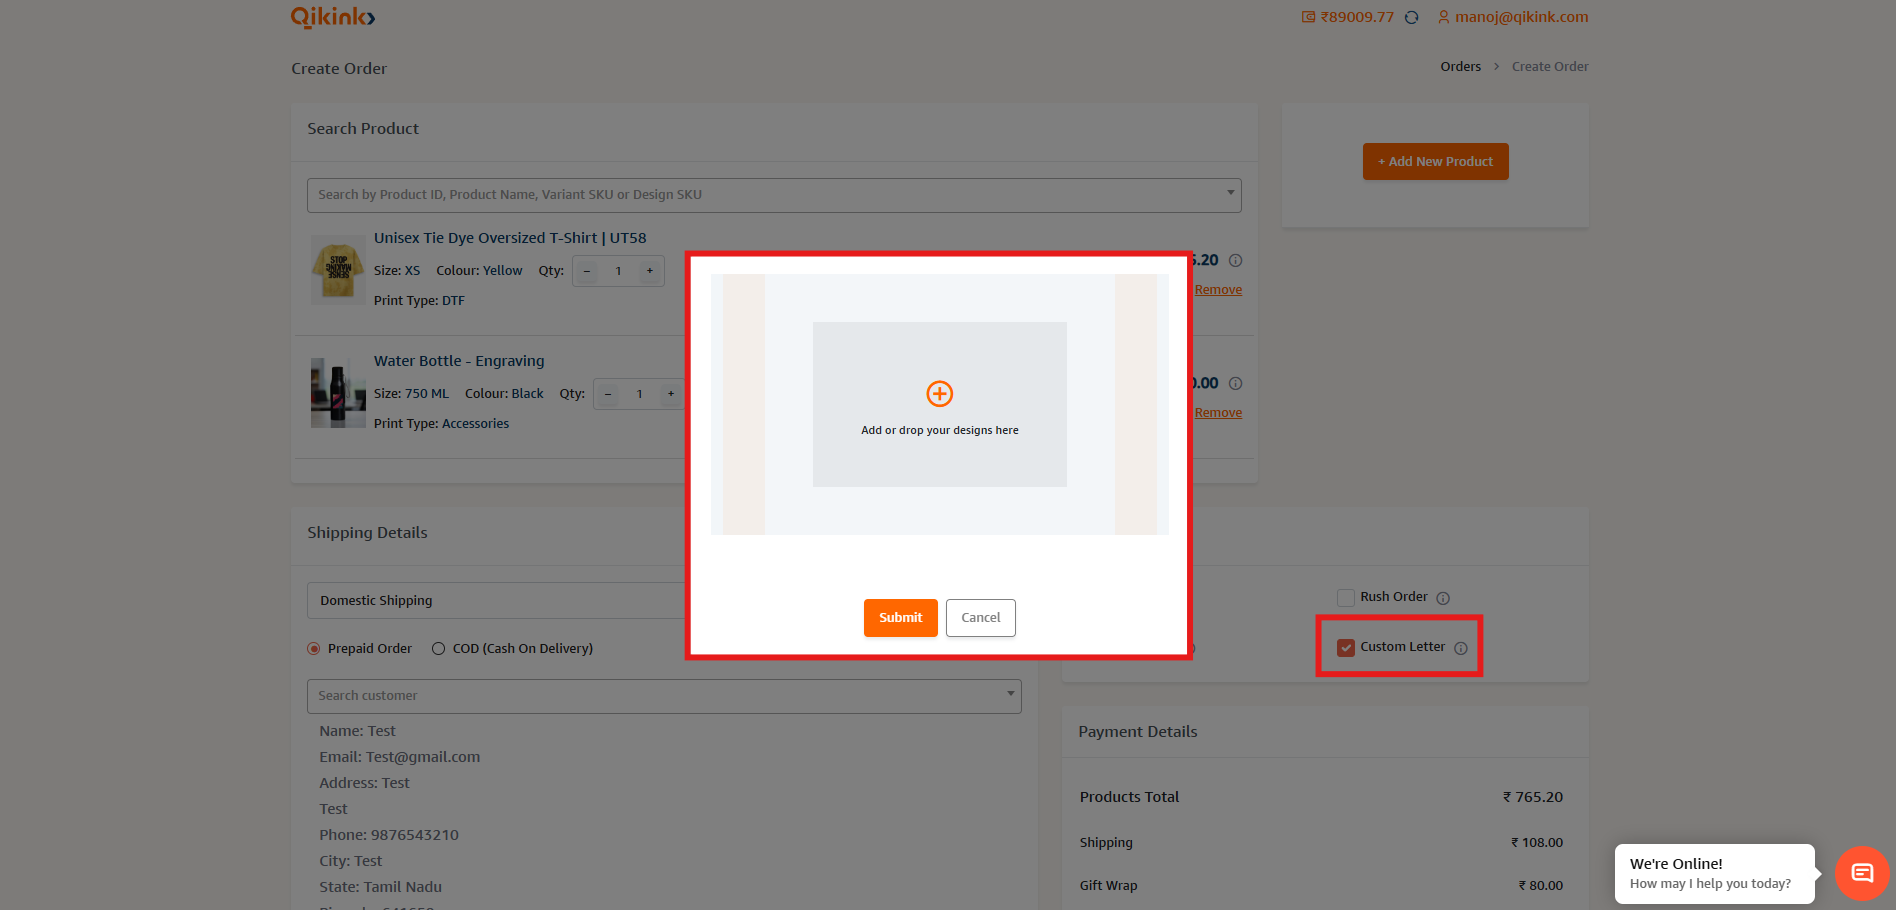Open the live chat bubble icon

coord(1861,873)
